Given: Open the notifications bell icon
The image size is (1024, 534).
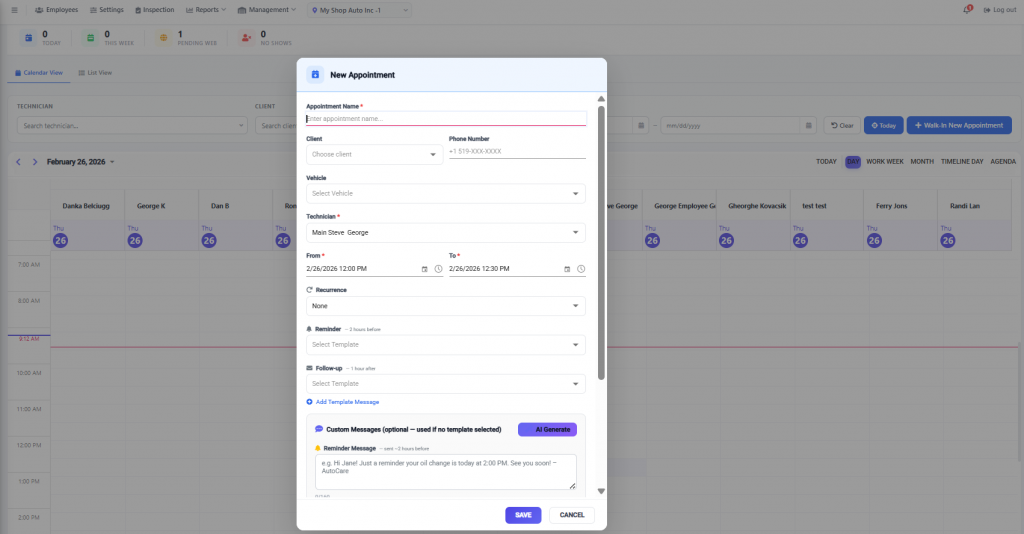Looking at the screenshot, I should point(966,10).
